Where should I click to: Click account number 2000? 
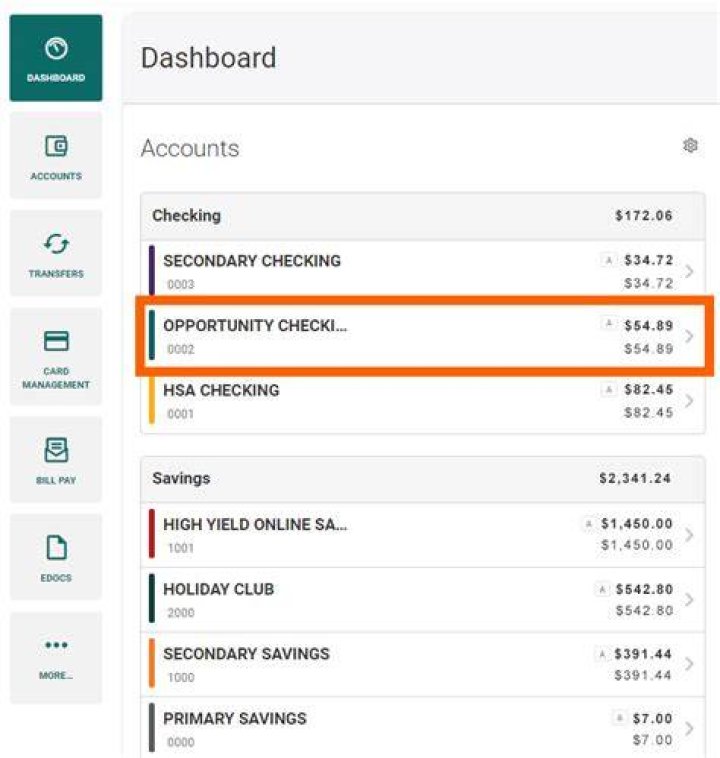coord(180,612)
